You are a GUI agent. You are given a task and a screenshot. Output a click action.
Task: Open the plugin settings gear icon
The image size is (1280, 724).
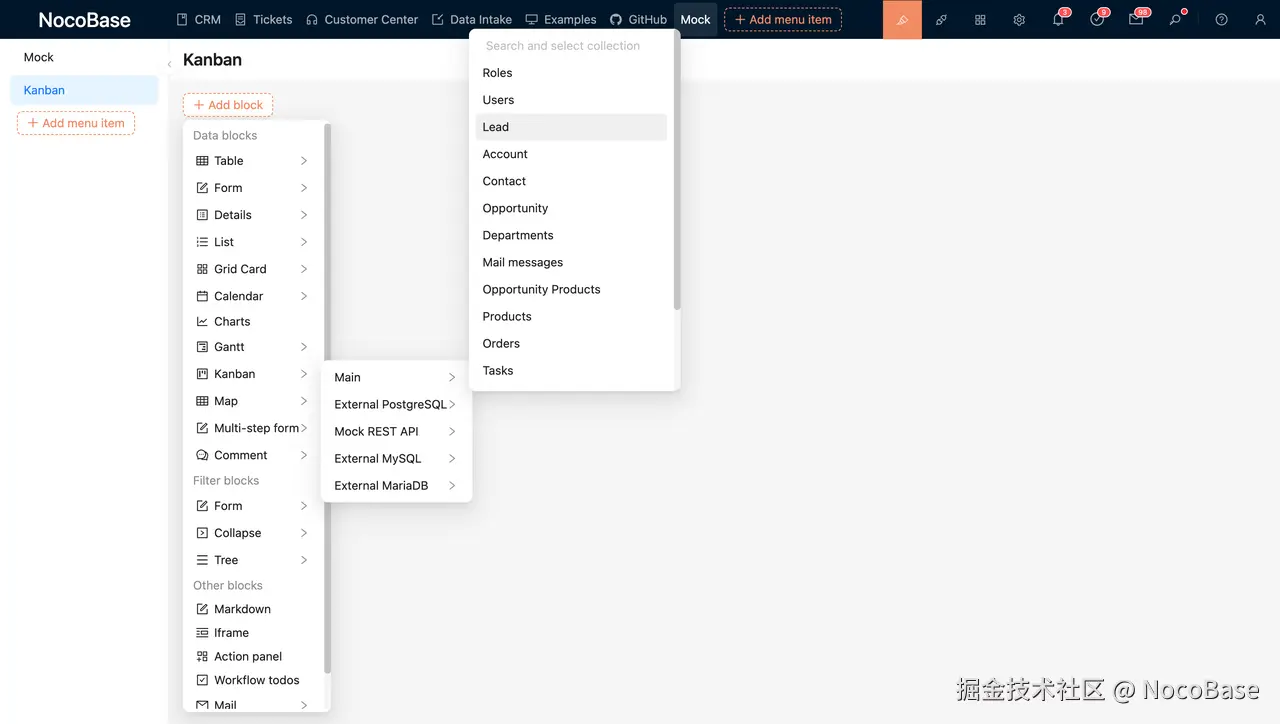(x=1019, y=19)
